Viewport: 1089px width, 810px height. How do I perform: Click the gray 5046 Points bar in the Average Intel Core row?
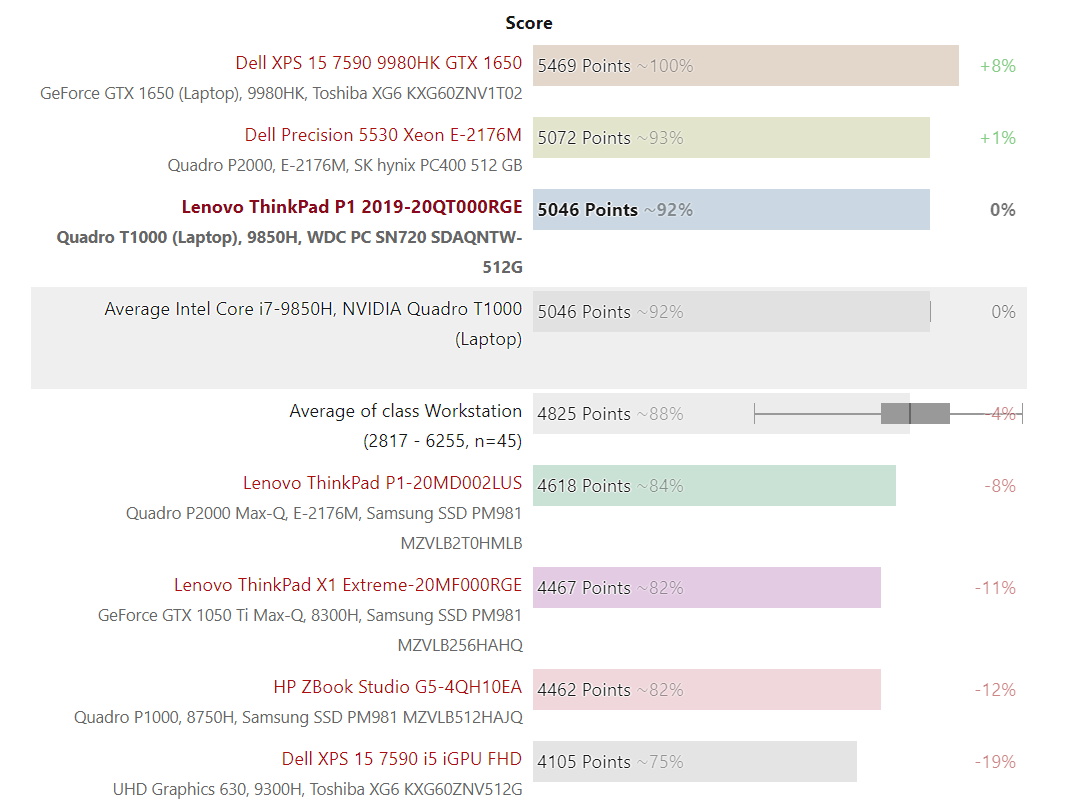pos(731,312)
